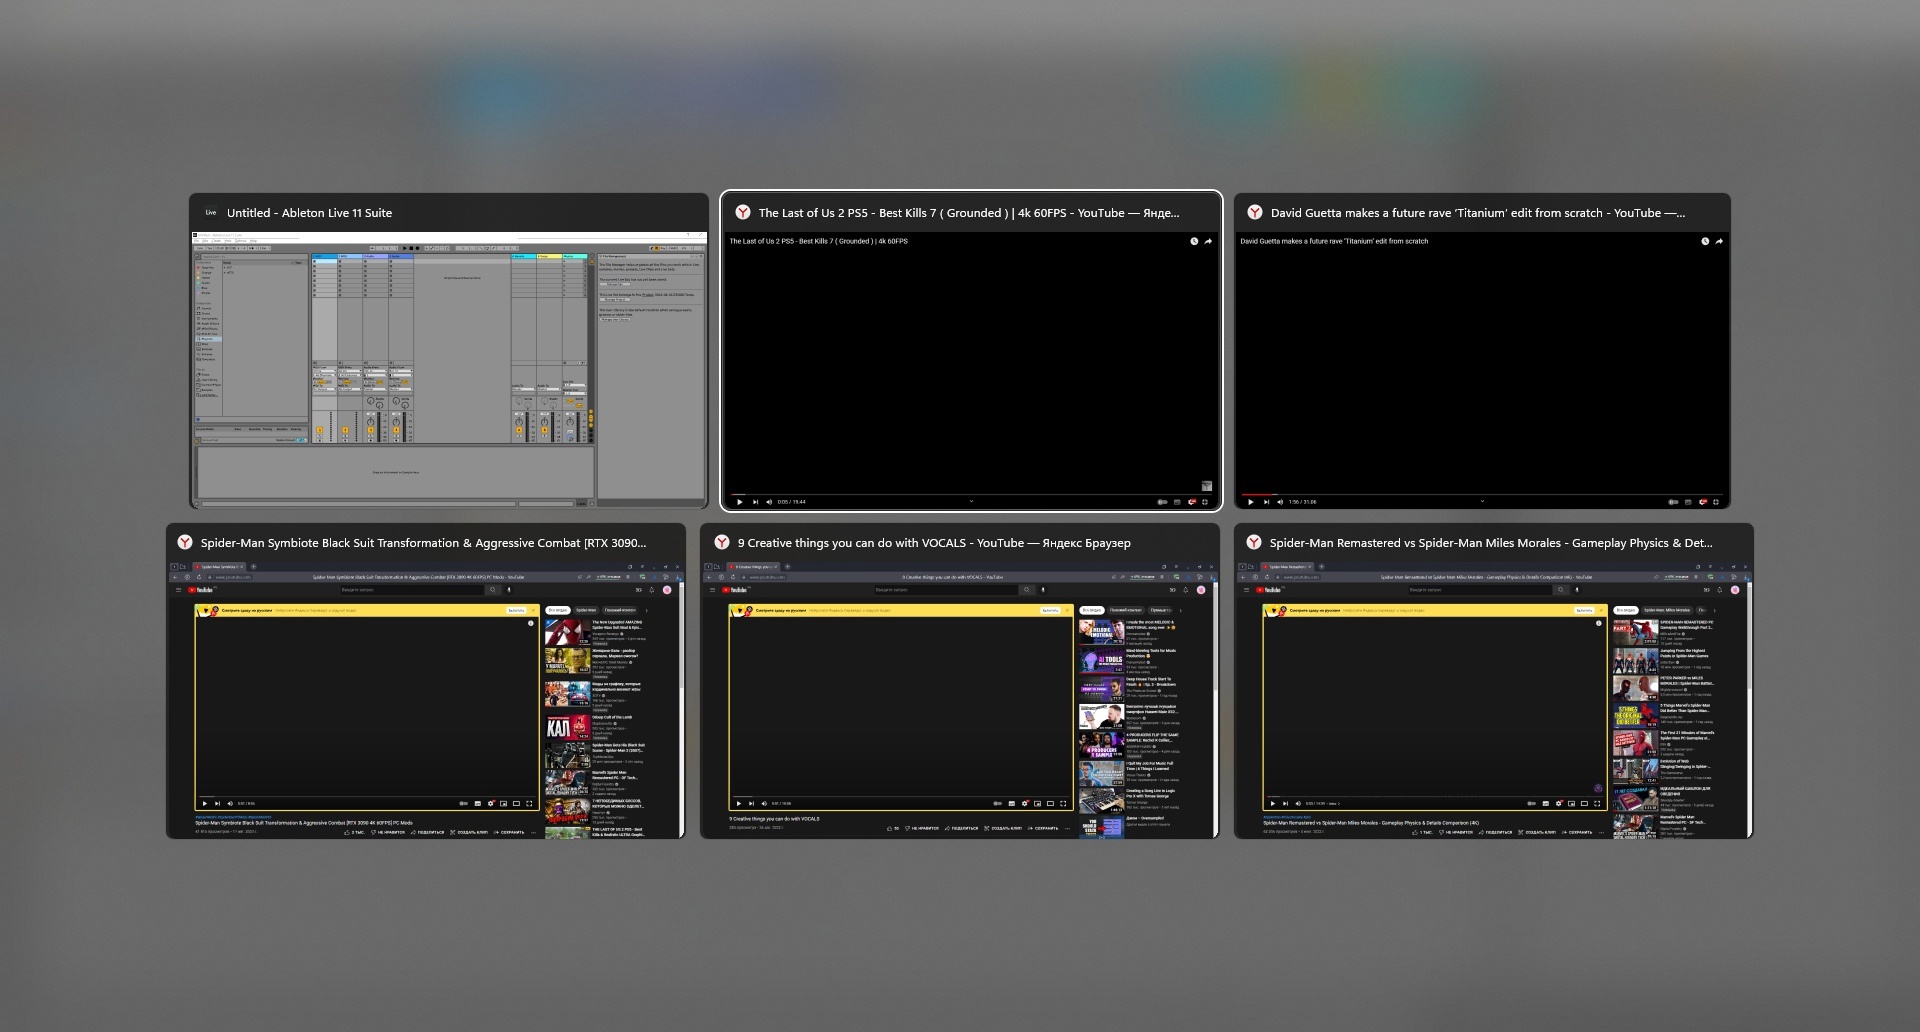1920x1032 pixels.
Task: Select the 'Untitled - Ableton Live 11 Suite' title text
Action: tap(309, 213)
